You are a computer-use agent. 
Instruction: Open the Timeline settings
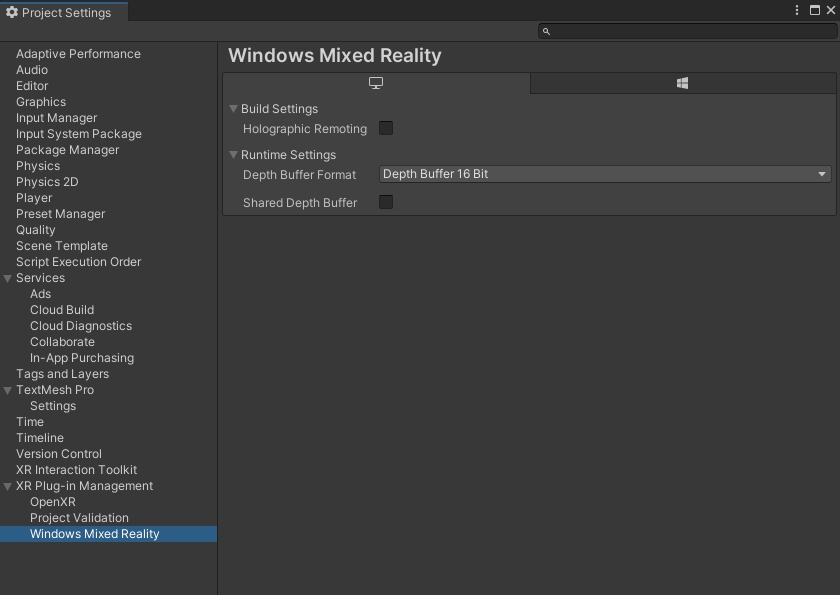tap(40, 438)
